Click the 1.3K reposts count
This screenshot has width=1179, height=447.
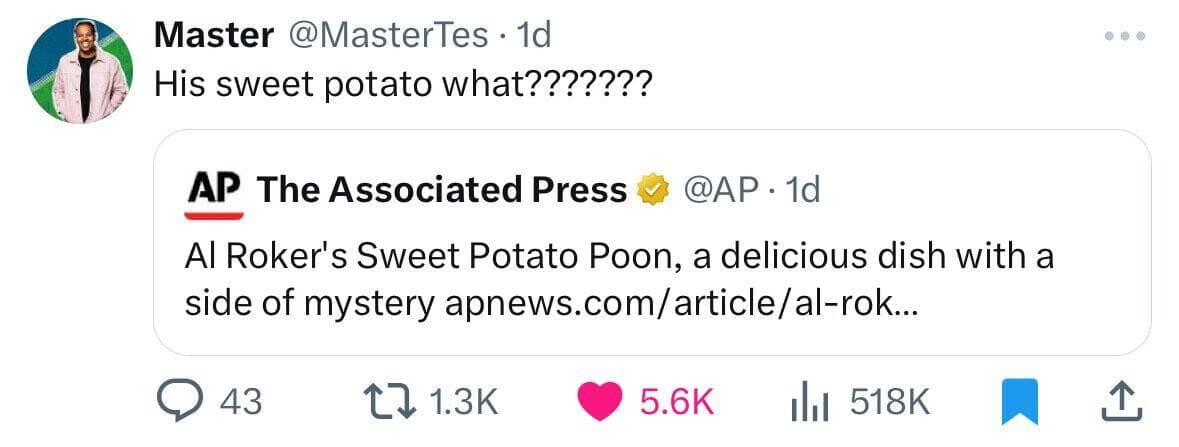(461, 402)
